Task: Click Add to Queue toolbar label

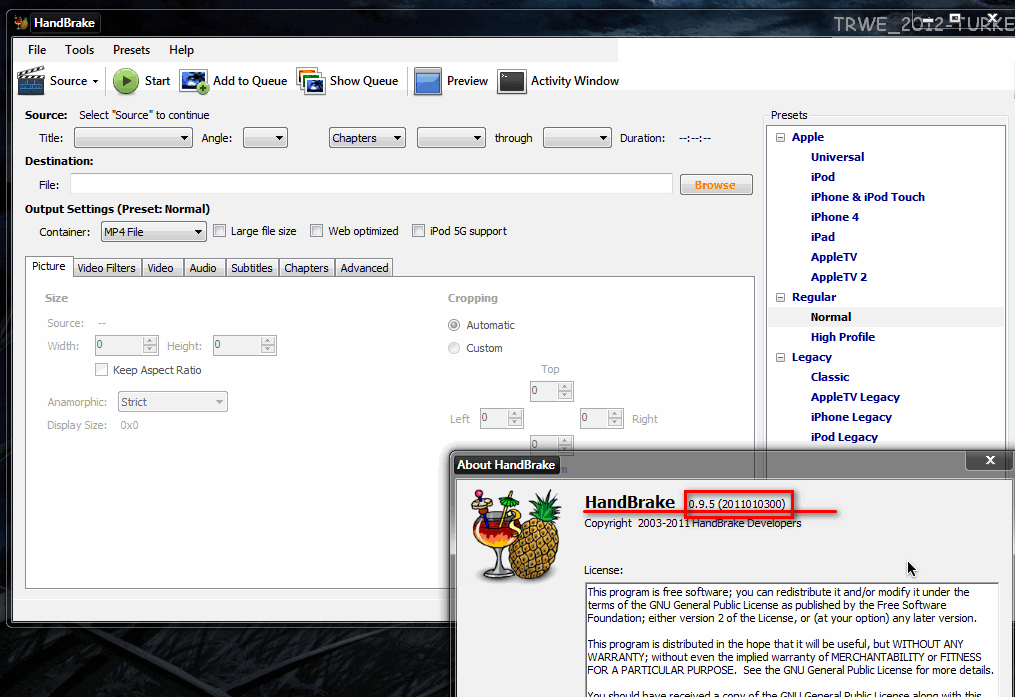Action: (x=250, y=81)
